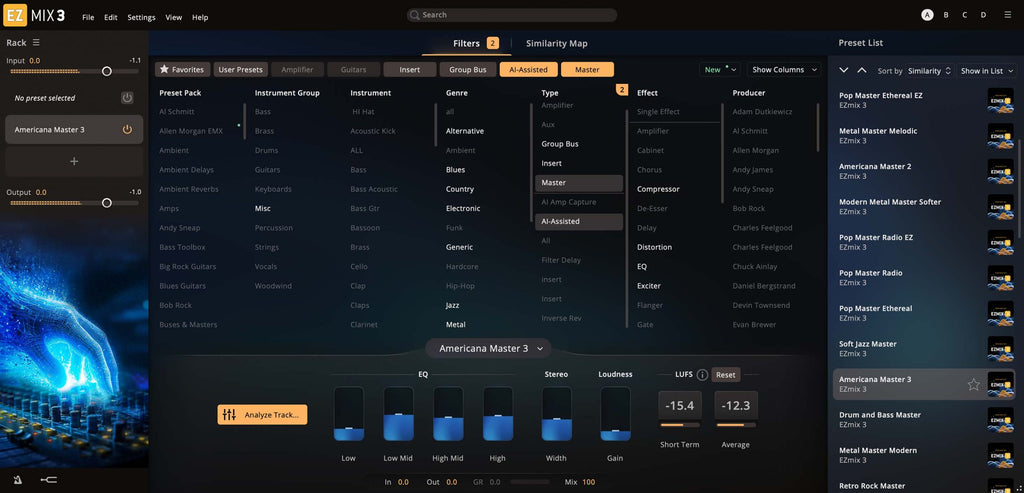Image resolution: width=1024 pixels, height=493 pixels.
Task: Switch to the Filters tab
Action: pyautogui.click(x=466, y=43)
